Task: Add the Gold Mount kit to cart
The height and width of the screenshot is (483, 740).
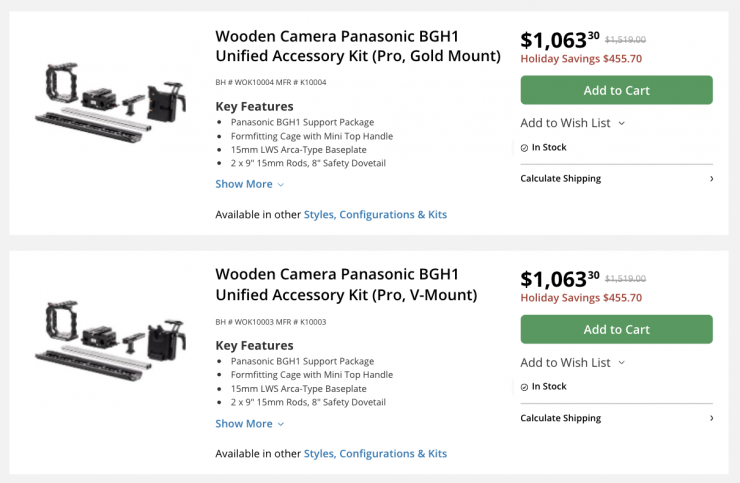Action: (616, 90)
